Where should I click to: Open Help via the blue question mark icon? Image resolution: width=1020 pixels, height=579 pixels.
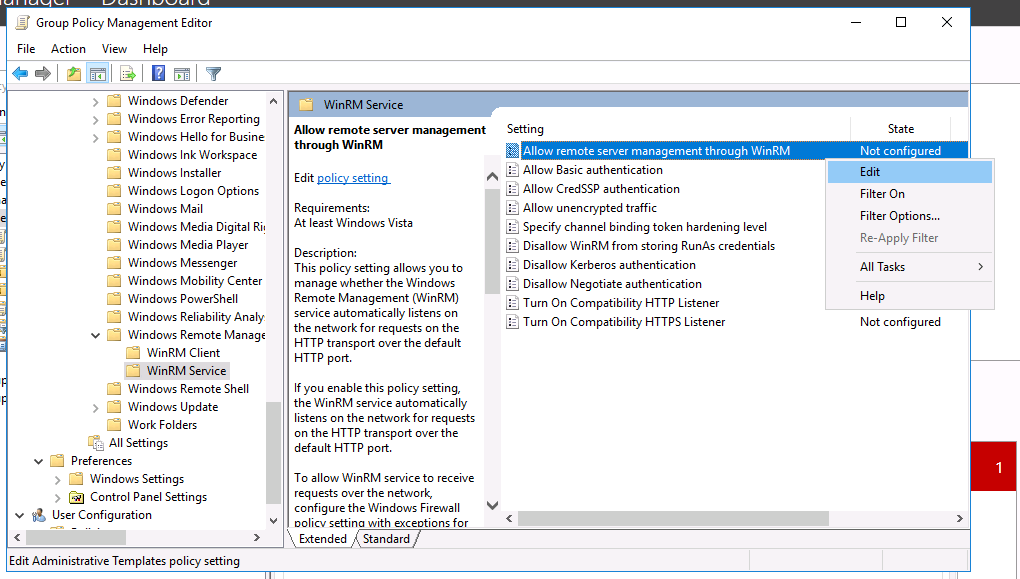click(158, 73)
